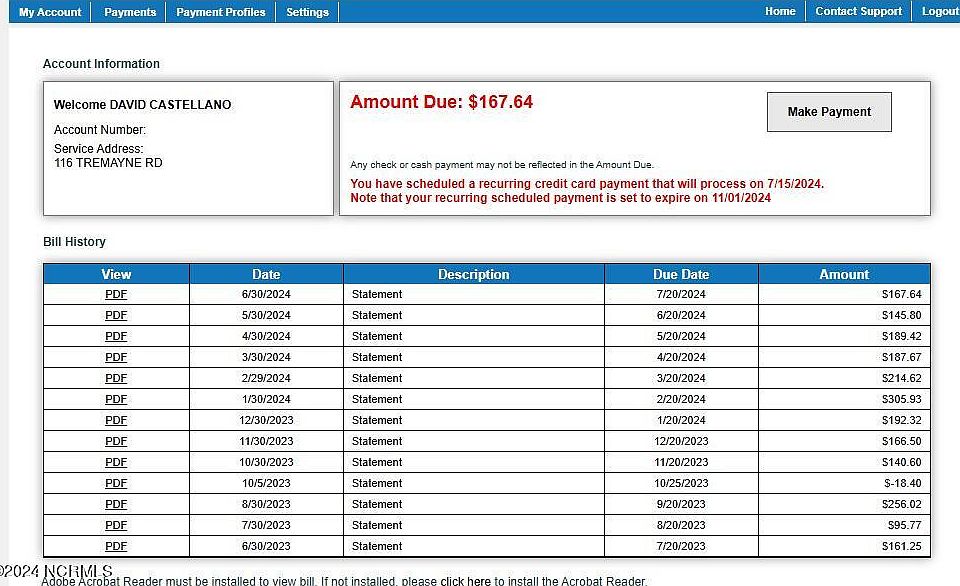Open the 4/30/2024 statement PDF
The image size is (960, 586).
tap(116, 336)
